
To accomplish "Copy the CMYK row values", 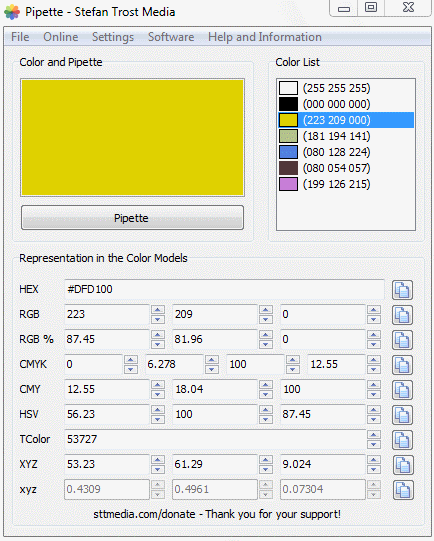I will [402, 365].
